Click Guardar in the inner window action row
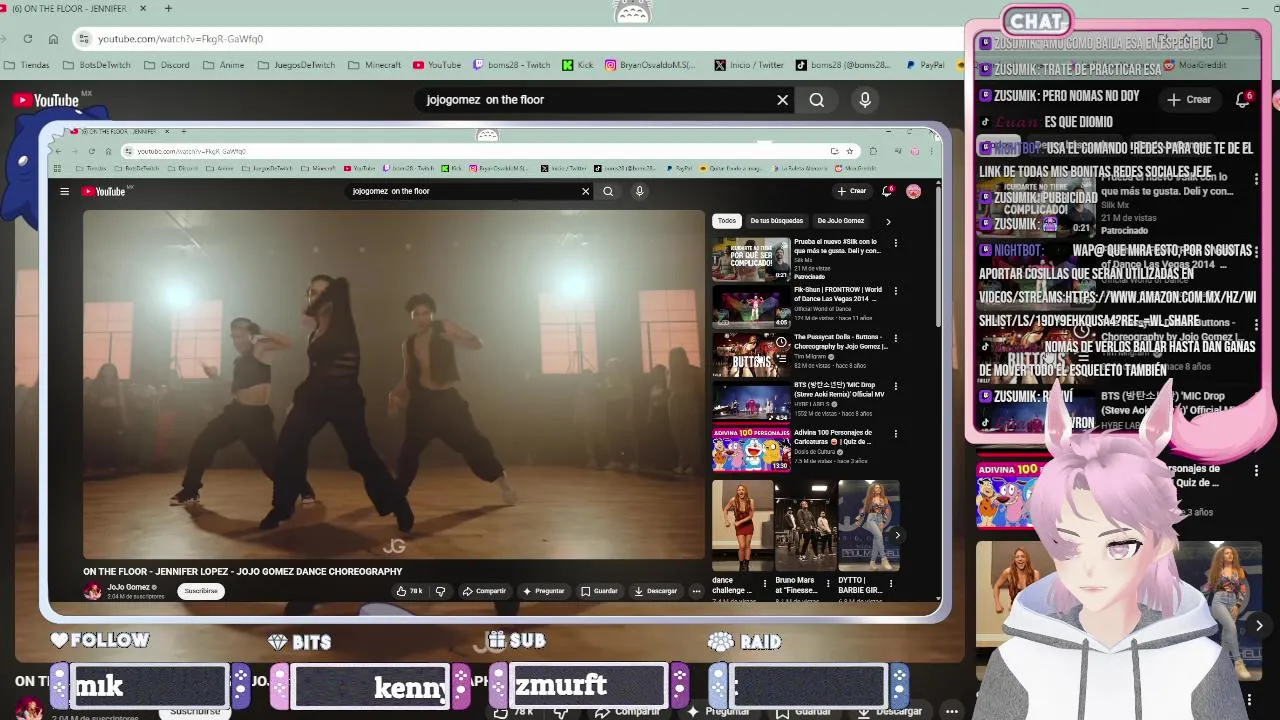 [x=600, y=591]
